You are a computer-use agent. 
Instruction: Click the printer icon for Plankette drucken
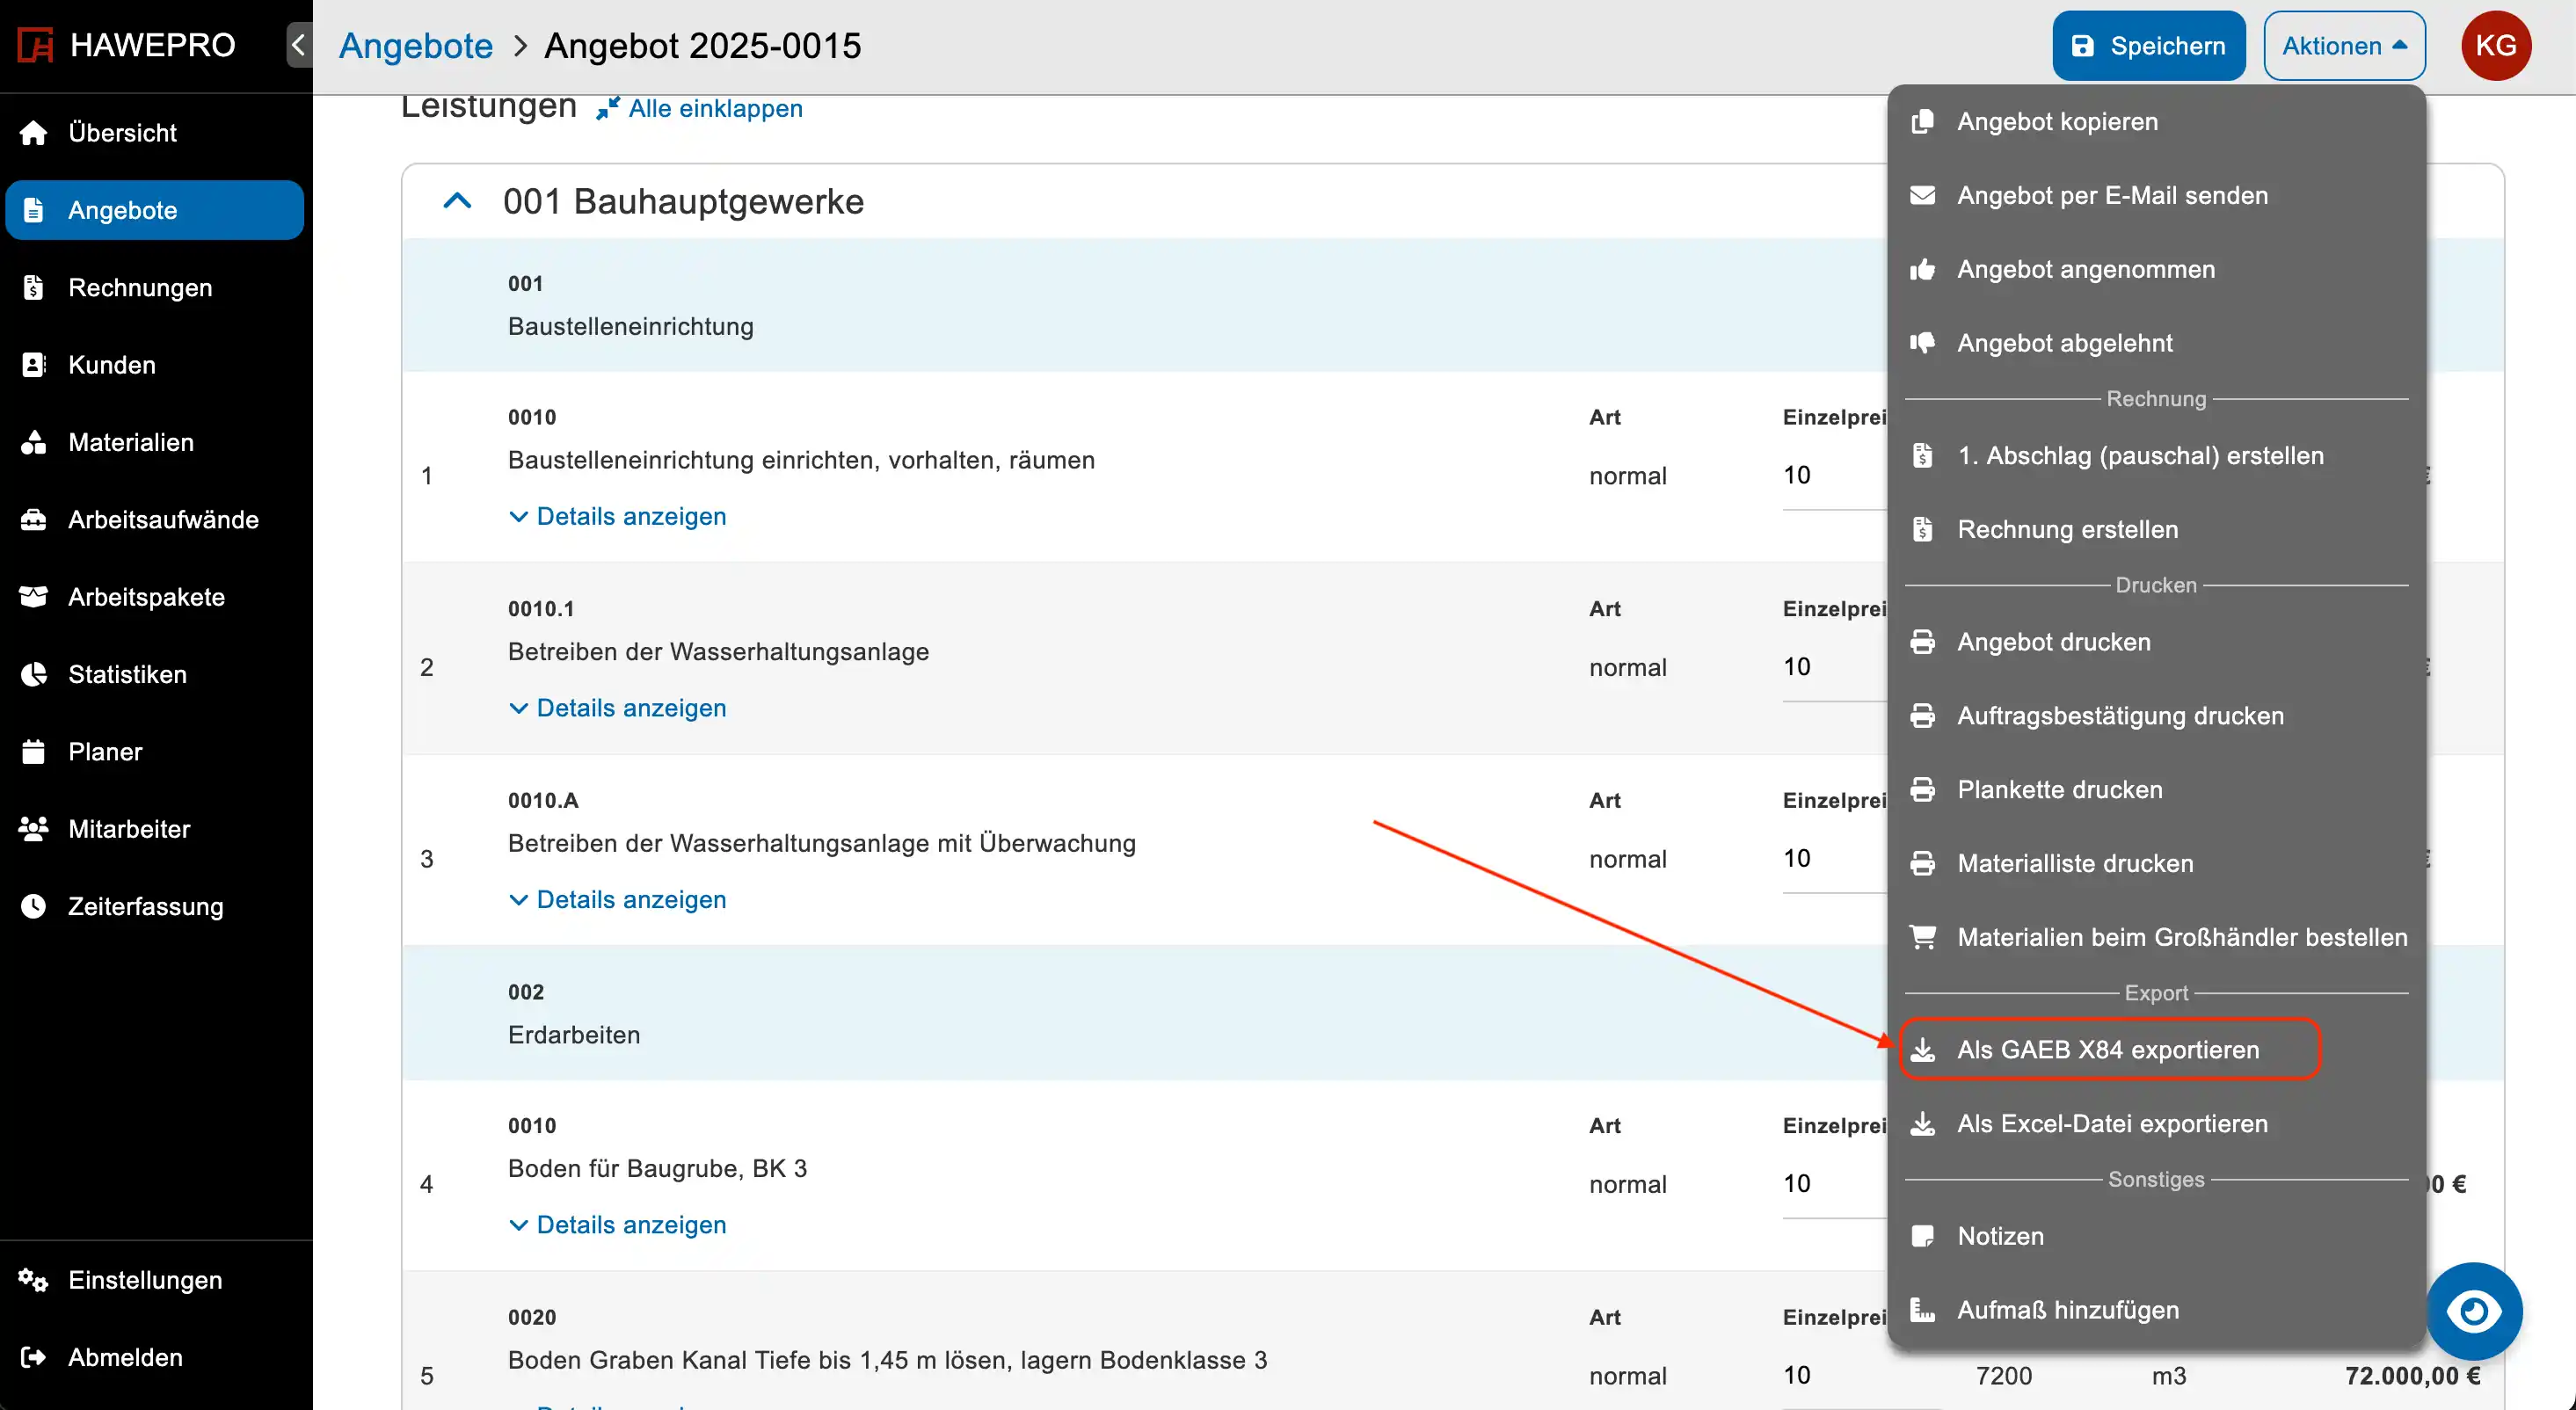click(x=1922, y=790)
